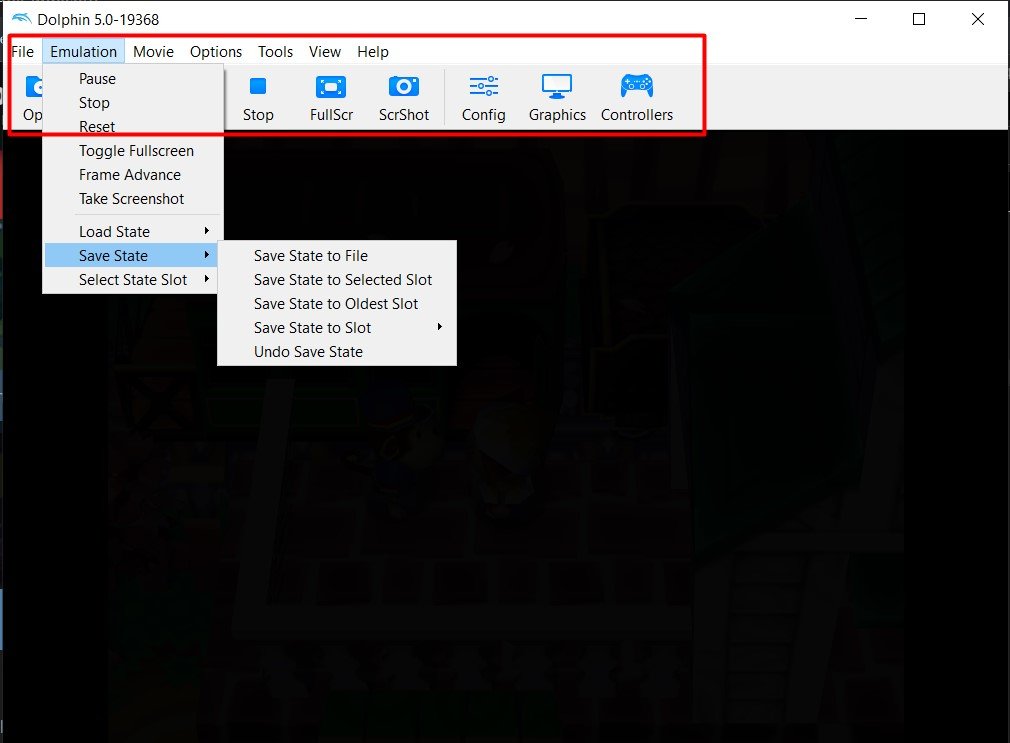Click the FullScr fullscreen toolbar icon

pyautogui.click(x=331, y=86)
